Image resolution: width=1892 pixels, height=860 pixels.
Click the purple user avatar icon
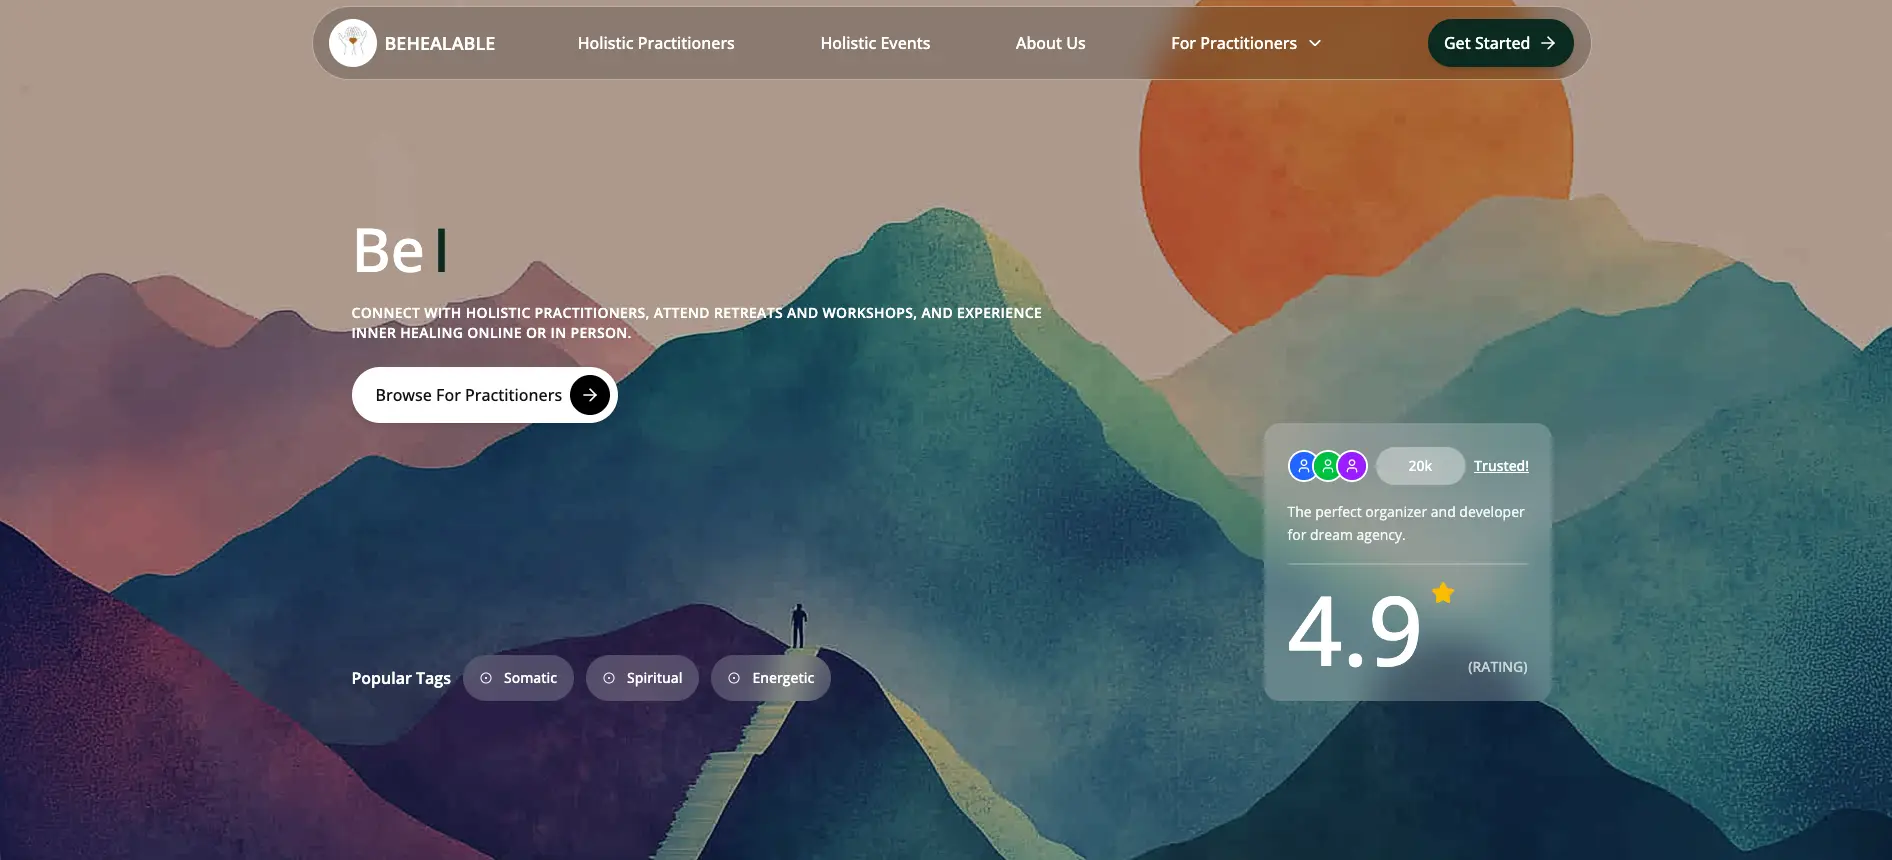pos(1352,466)
